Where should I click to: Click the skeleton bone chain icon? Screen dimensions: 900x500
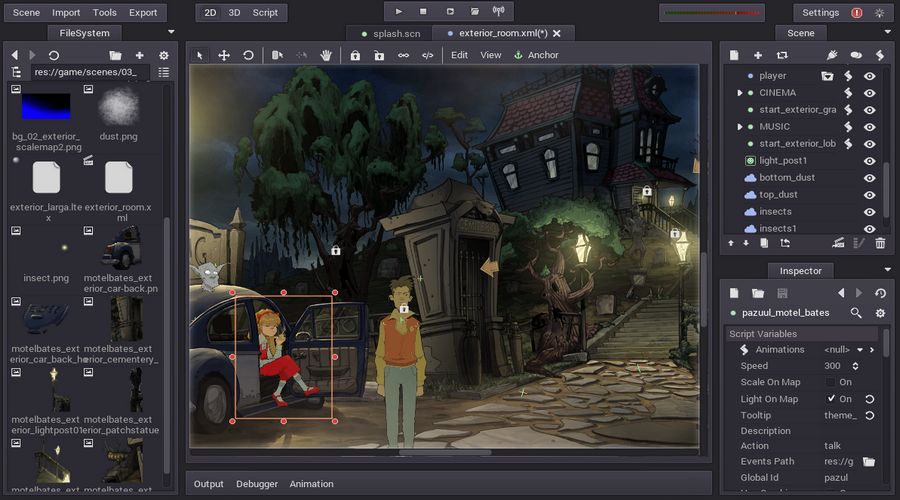click(x=404, y=55)
